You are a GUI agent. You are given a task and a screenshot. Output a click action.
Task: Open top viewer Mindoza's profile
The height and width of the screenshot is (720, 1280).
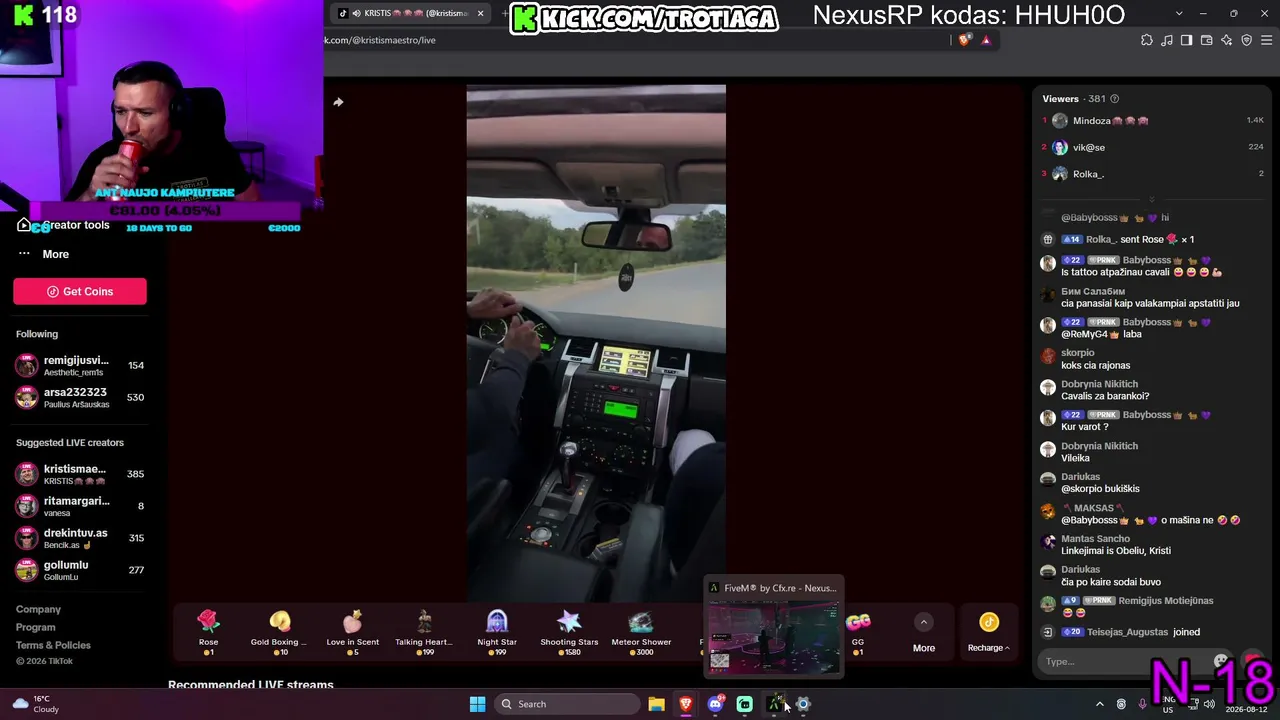tap(1110, 121)
